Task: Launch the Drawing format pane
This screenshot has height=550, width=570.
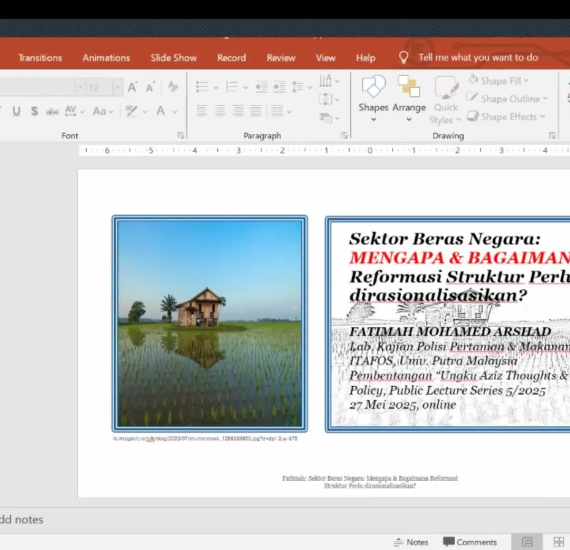Action: [x=552, y=136]
